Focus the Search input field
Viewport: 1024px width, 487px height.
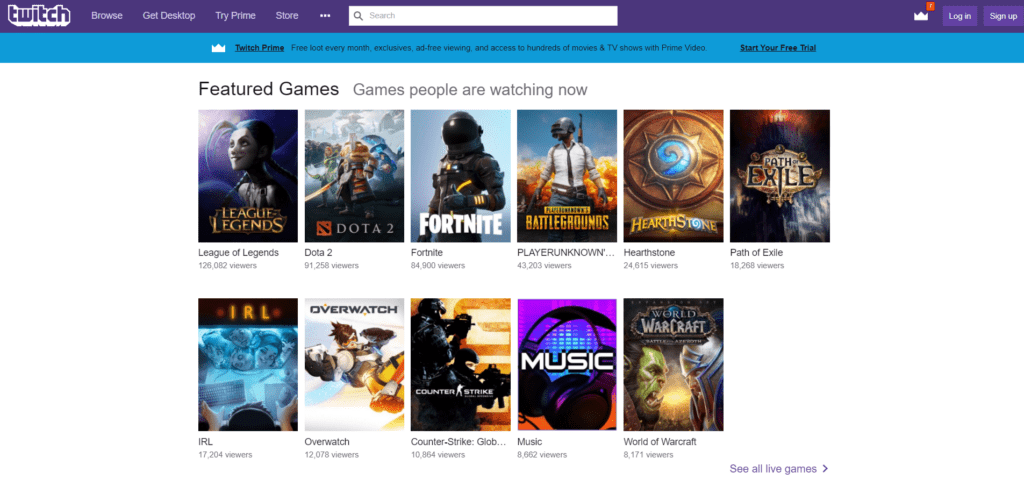tap(483, 16)
